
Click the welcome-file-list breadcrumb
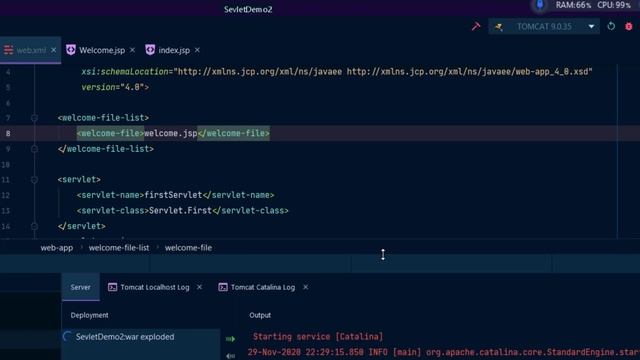[x=119, y=248]
